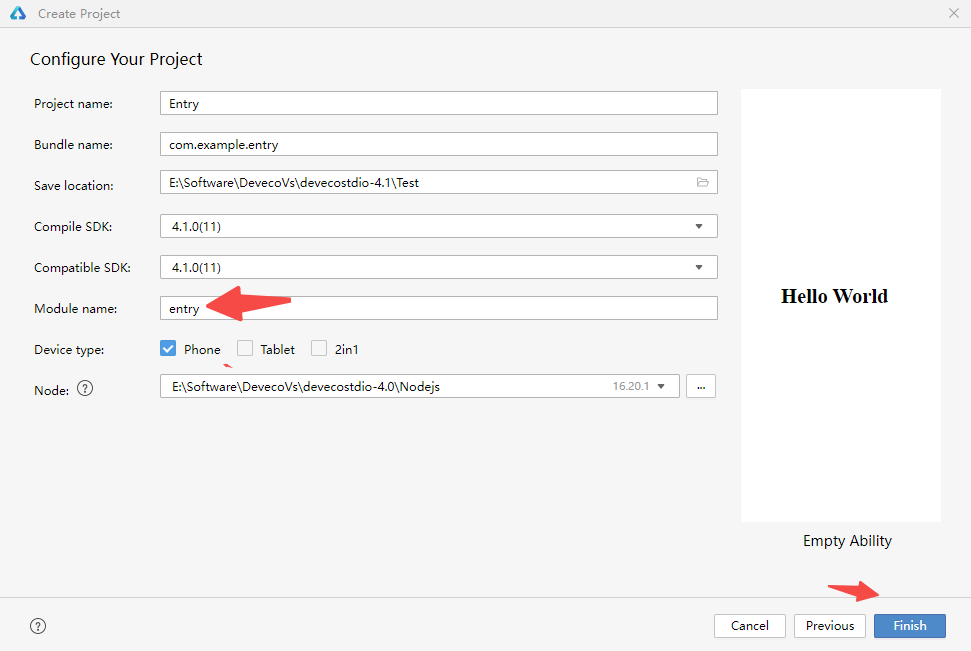Open the Node version dropdown
Image resolution: width=971 pixels, height=651 pixels.
tap(661, 386)
